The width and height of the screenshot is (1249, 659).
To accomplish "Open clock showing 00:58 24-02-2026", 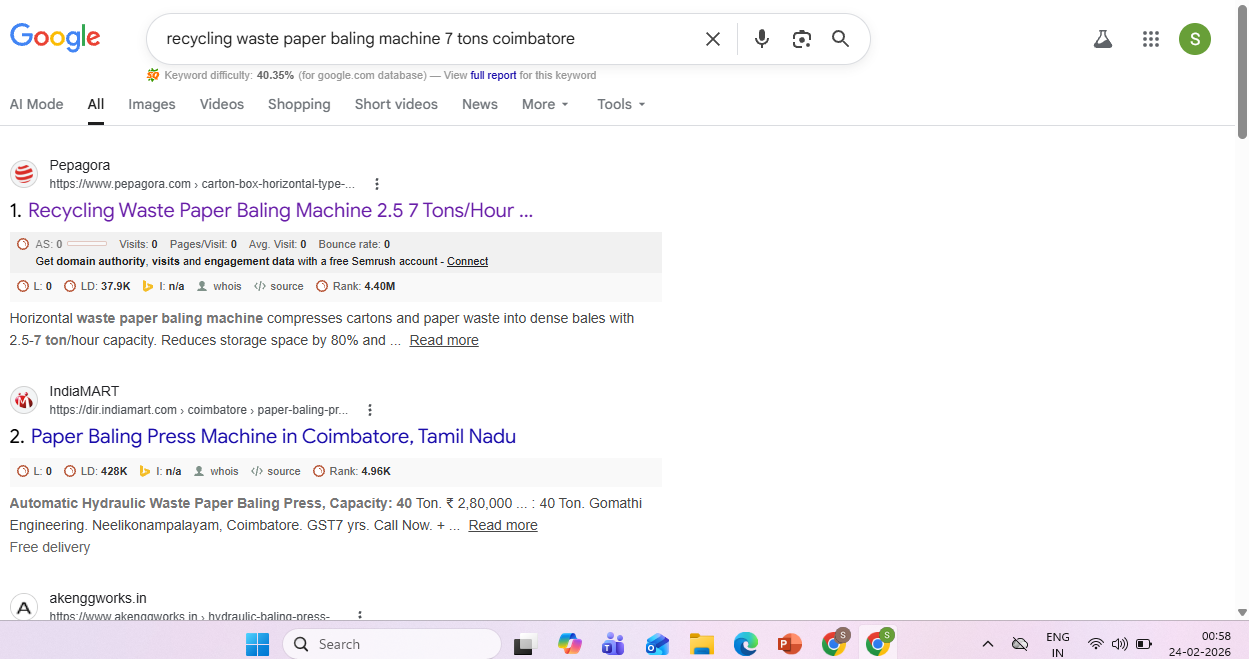I will pos(1202,644).
